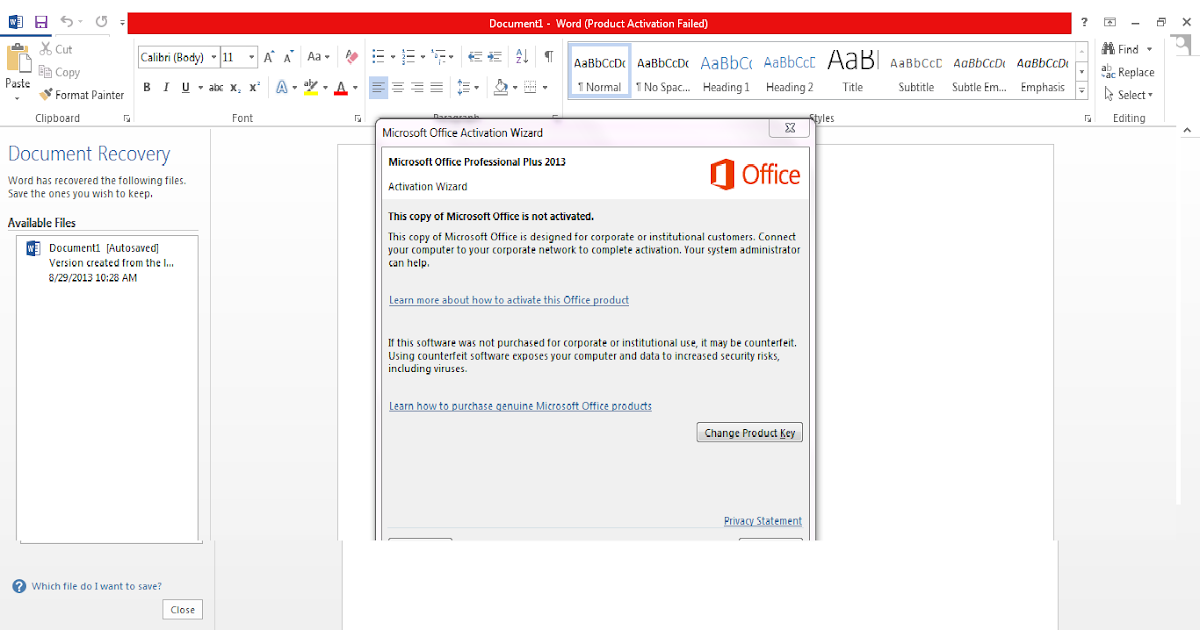Open Learn more about activating Office link
Screen dimensions: 1200x630
[509, 300]
